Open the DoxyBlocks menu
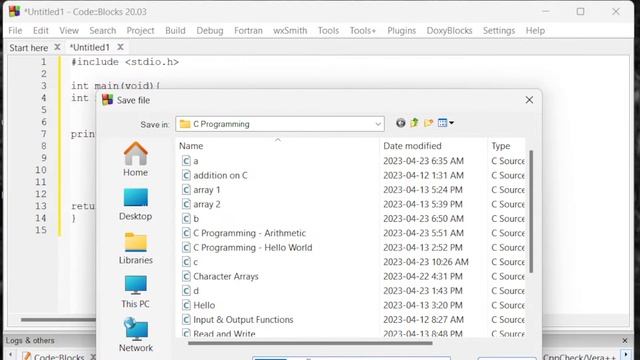 [x=449, y=31]
